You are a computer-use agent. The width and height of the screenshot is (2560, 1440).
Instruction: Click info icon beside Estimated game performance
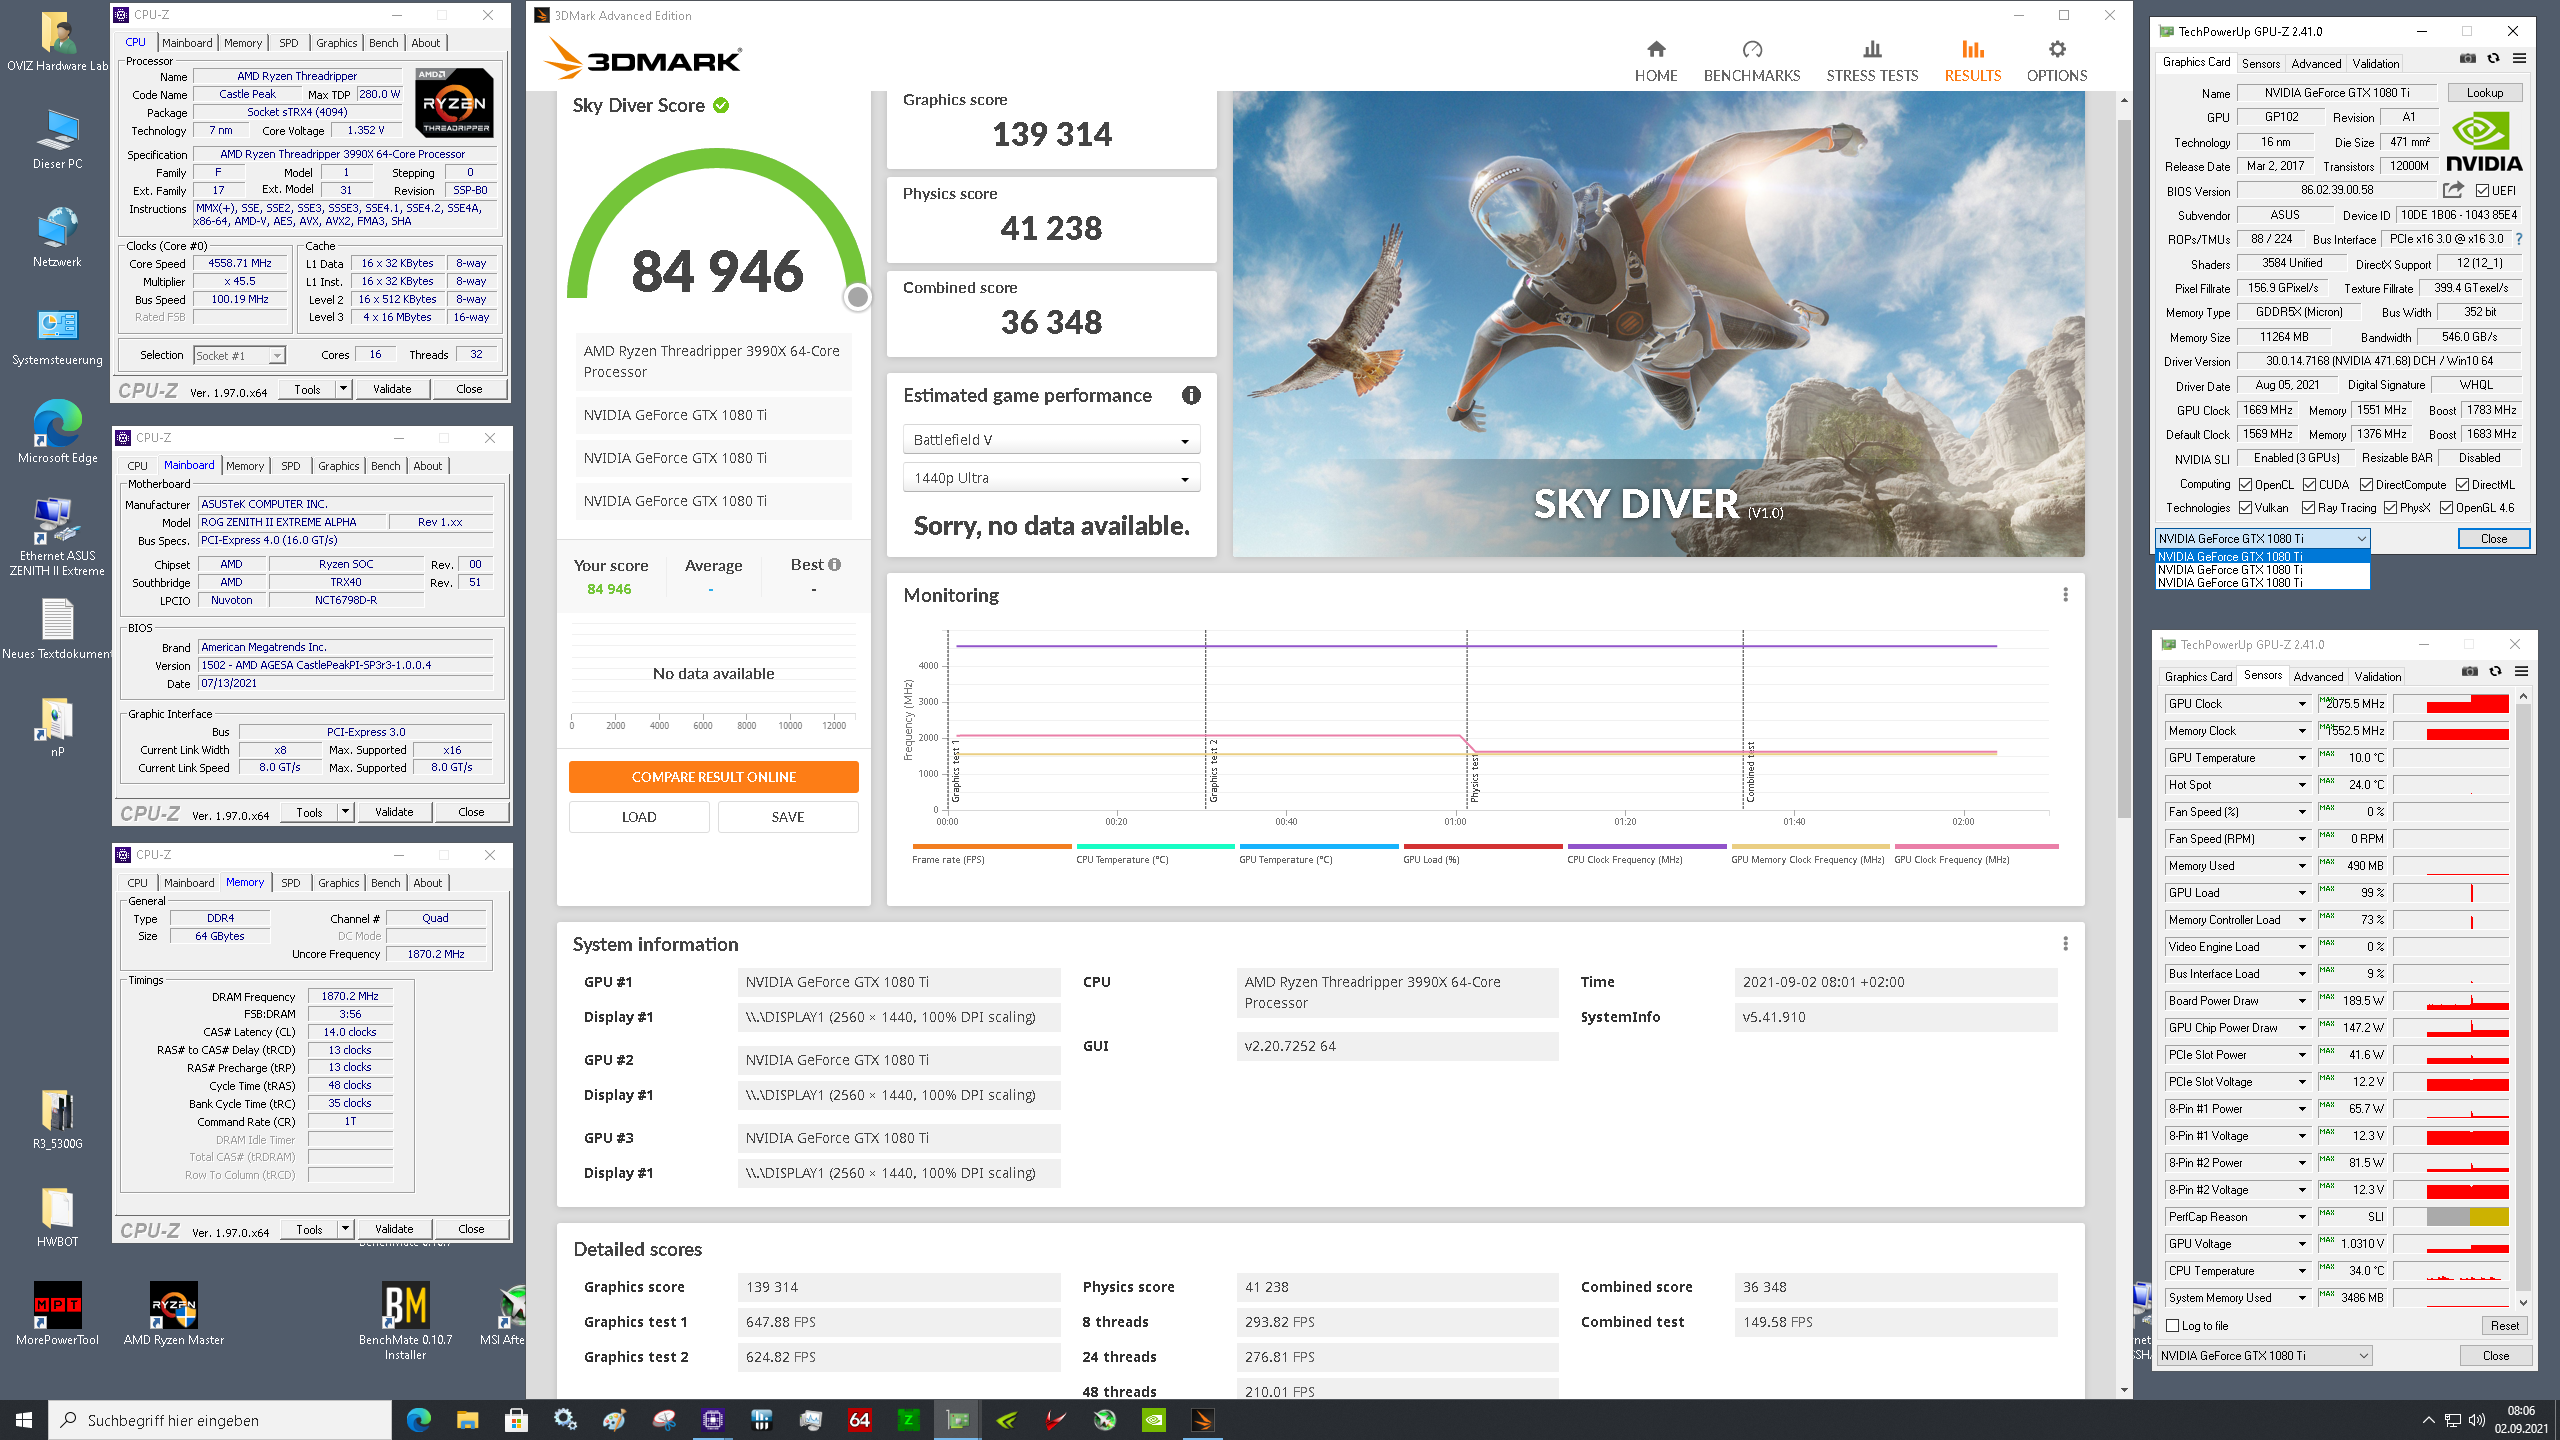(1190, 395)
